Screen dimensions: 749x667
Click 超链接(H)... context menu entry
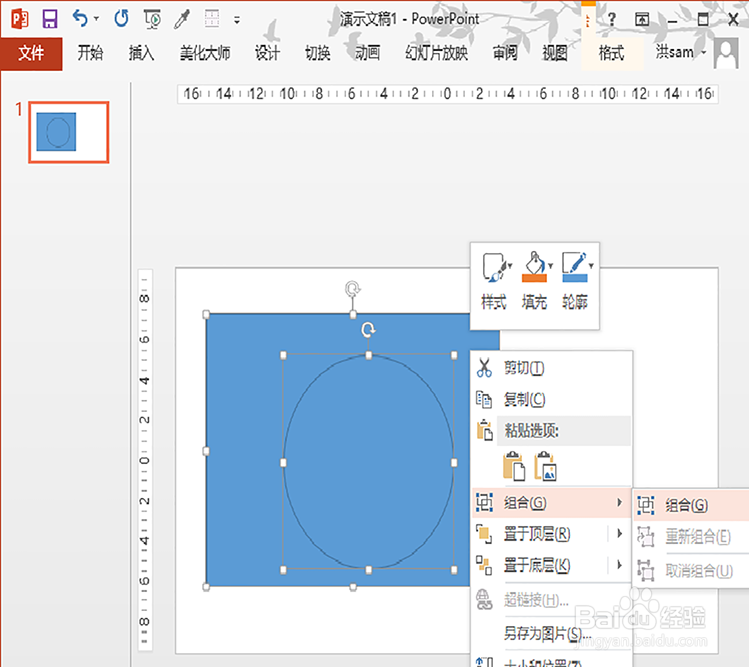tap(552, 600)
